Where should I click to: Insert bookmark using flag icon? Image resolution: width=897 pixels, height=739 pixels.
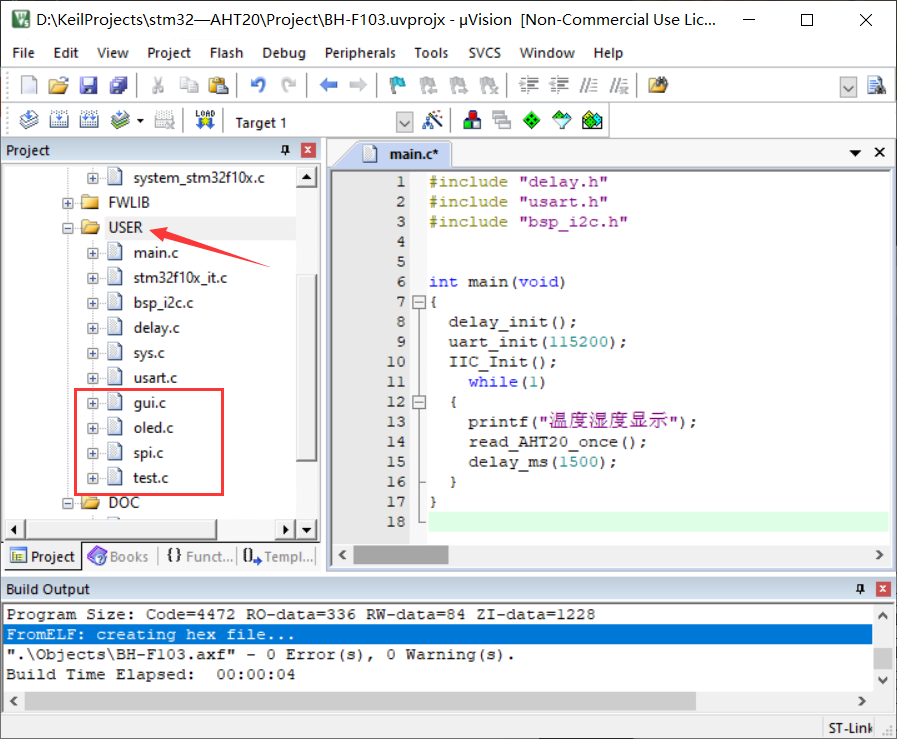click(x=398, y=85)
